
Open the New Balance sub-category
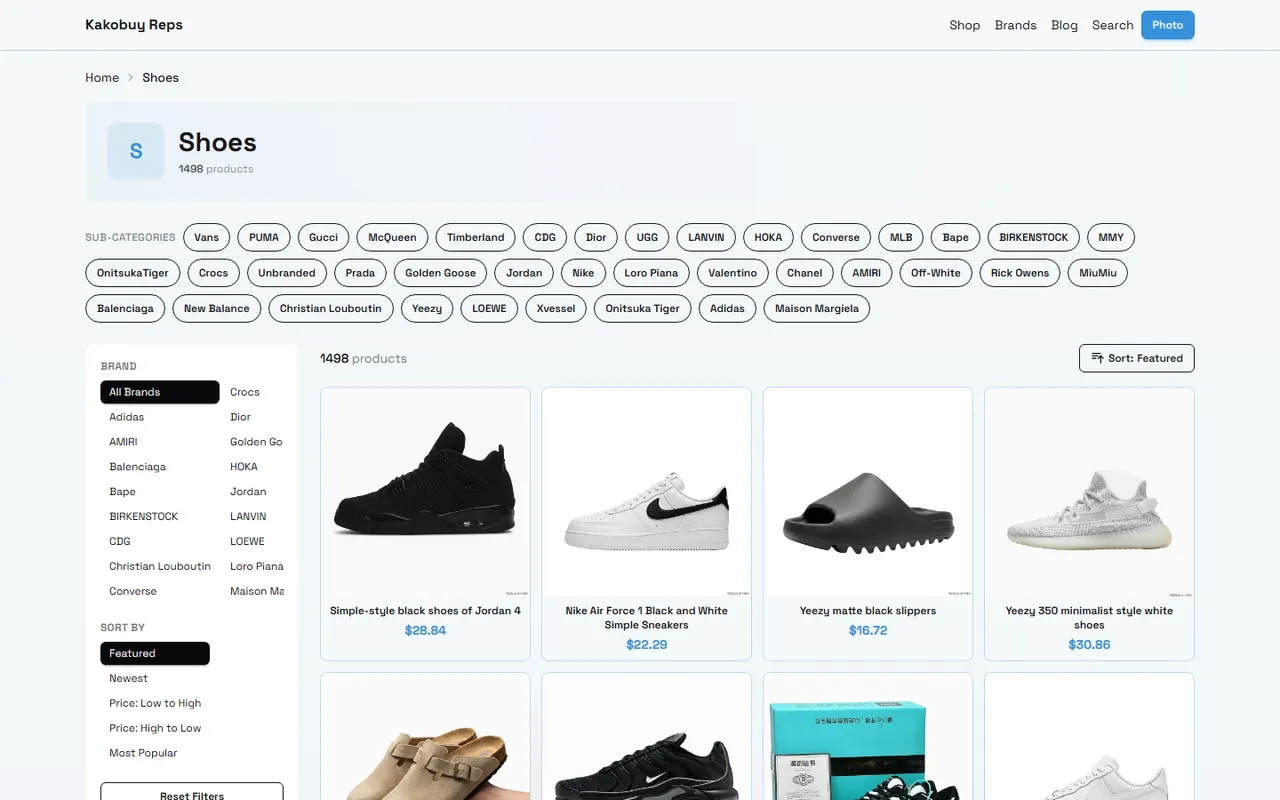coord(216,309)
